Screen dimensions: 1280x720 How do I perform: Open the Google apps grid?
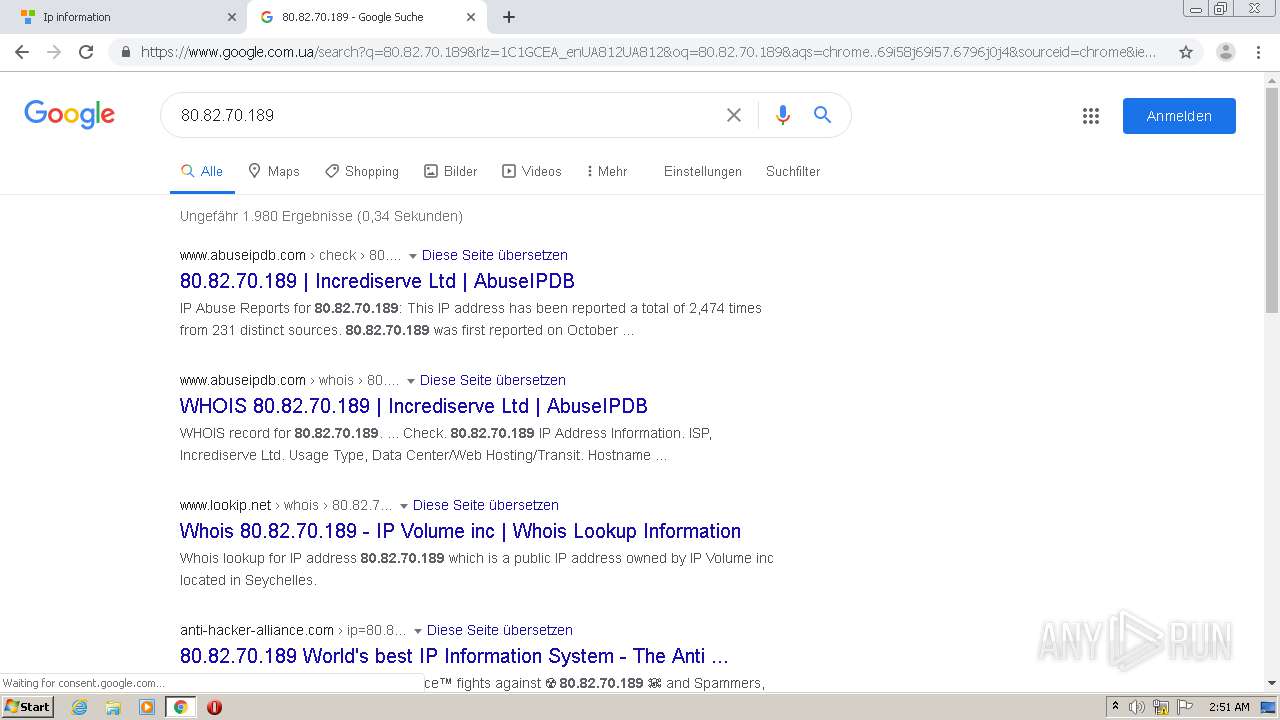(x=1091, y=116)
